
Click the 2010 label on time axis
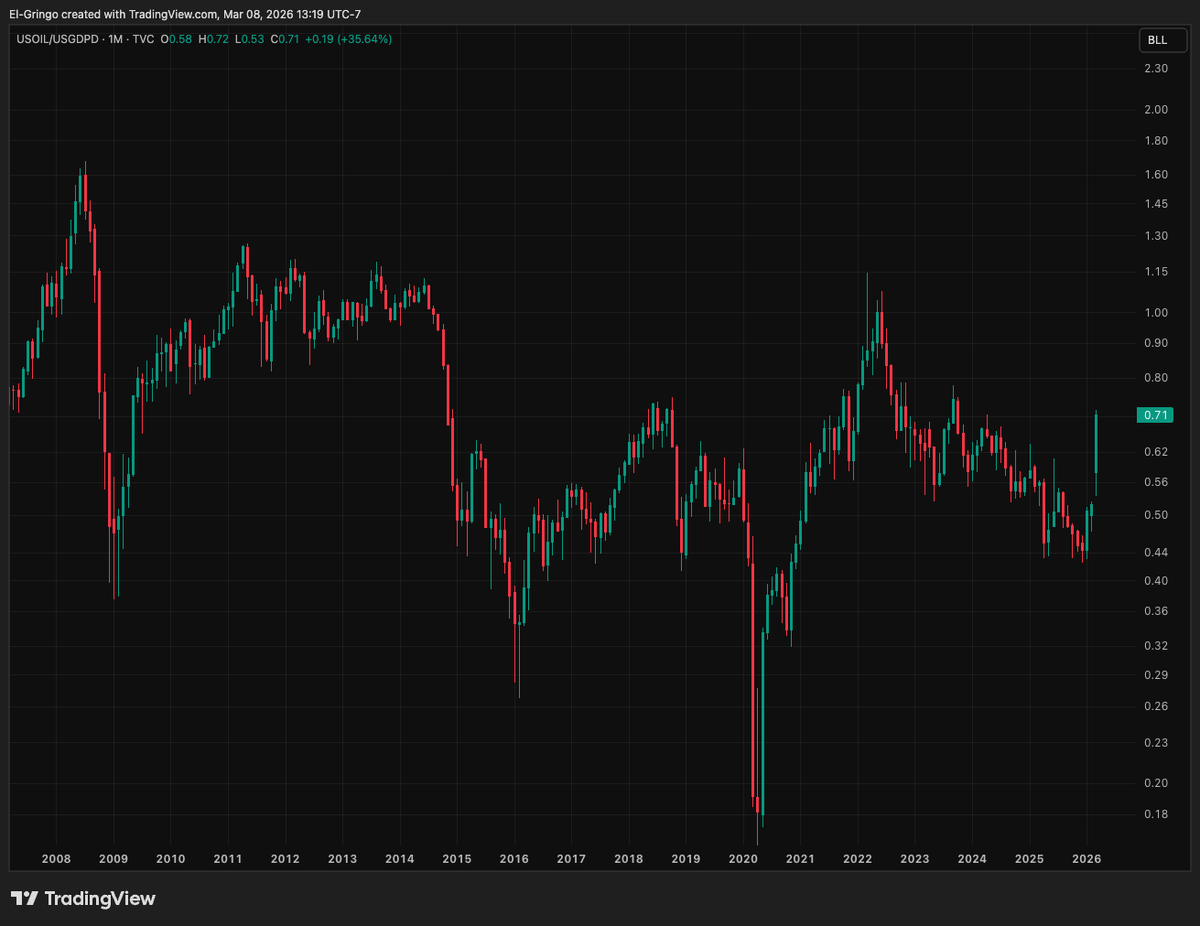tap(170, 859)
